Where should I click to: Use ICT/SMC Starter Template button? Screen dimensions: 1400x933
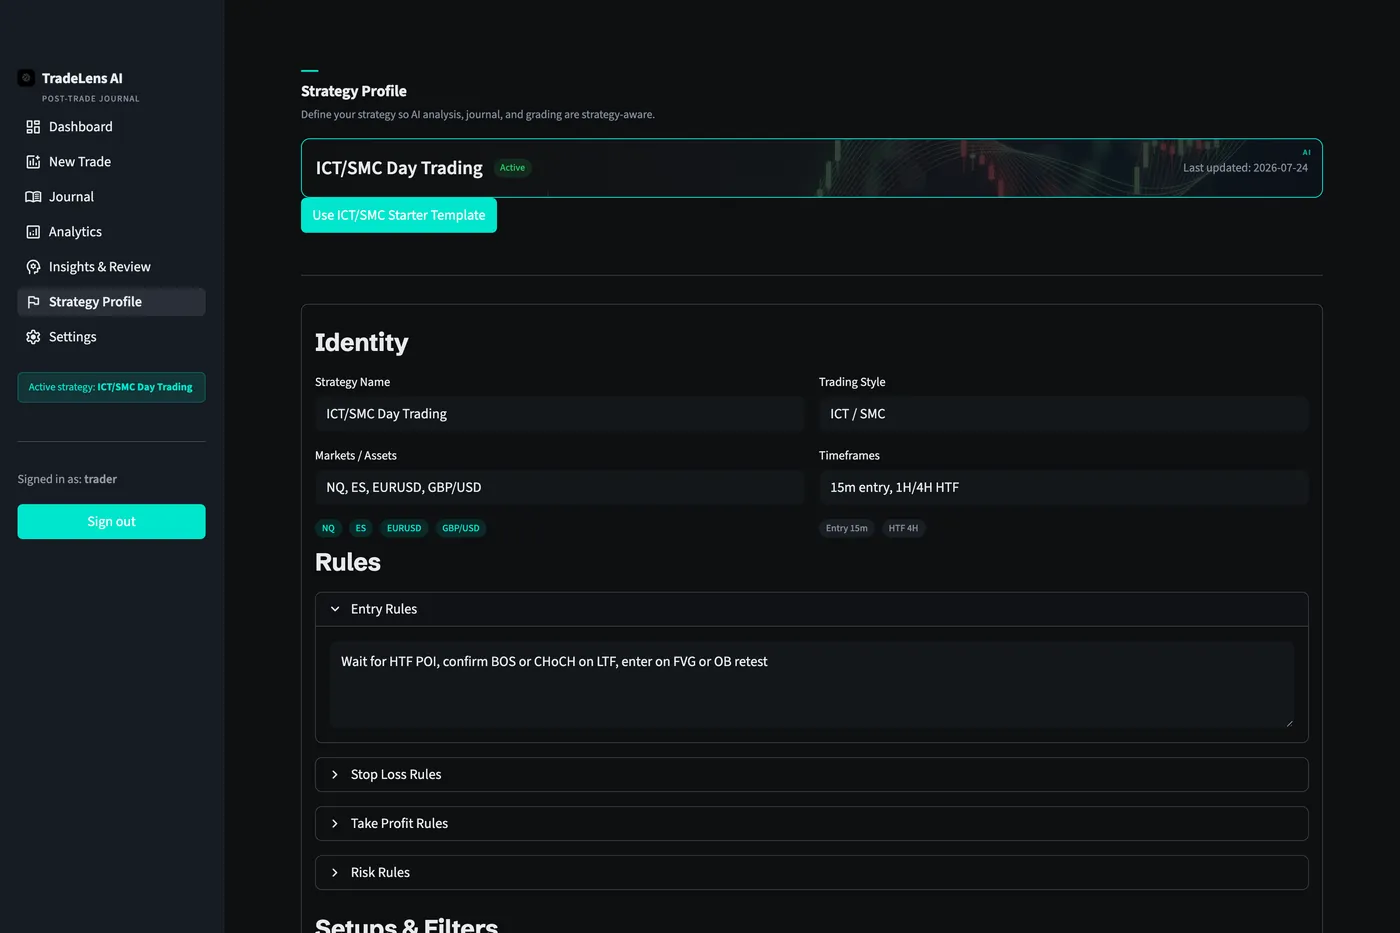(399, 215)
